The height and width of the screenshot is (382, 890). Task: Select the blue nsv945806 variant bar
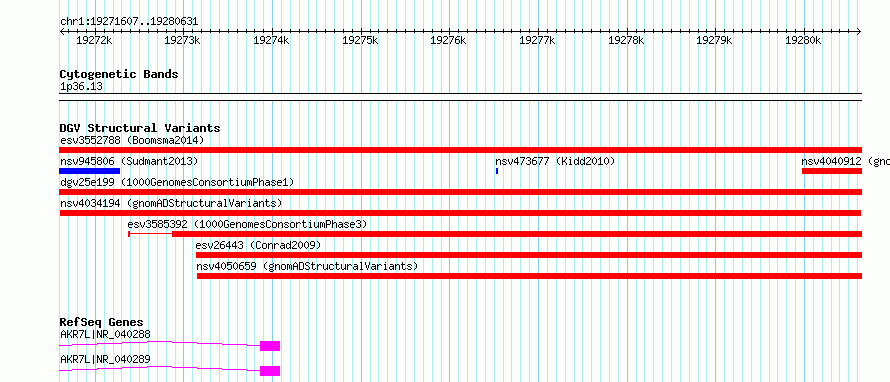[90, 171]
